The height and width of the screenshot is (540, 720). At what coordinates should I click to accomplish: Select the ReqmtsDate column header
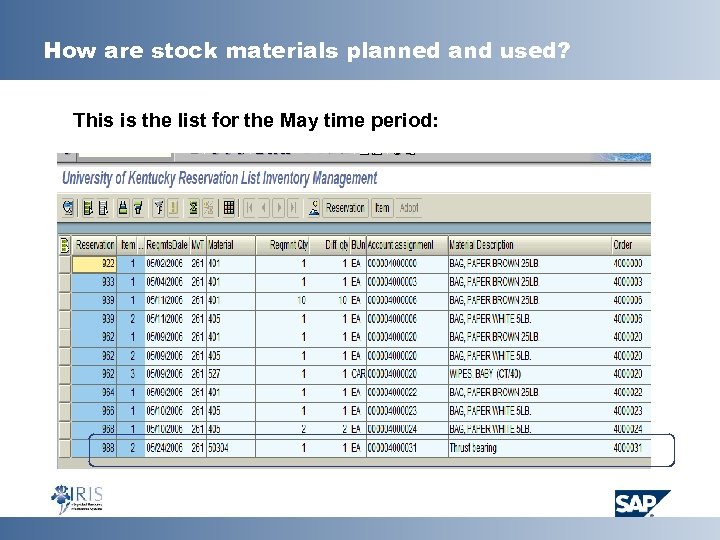coord(167,245)
